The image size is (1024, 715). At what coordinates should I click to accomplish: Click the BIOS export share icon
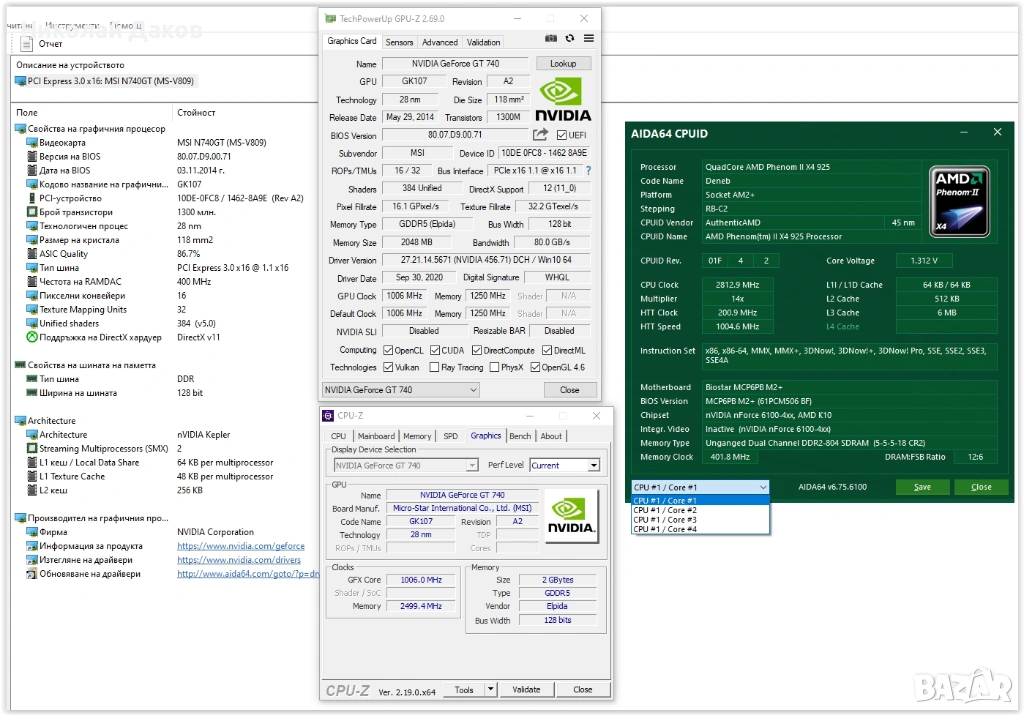(x=541, y=135)
